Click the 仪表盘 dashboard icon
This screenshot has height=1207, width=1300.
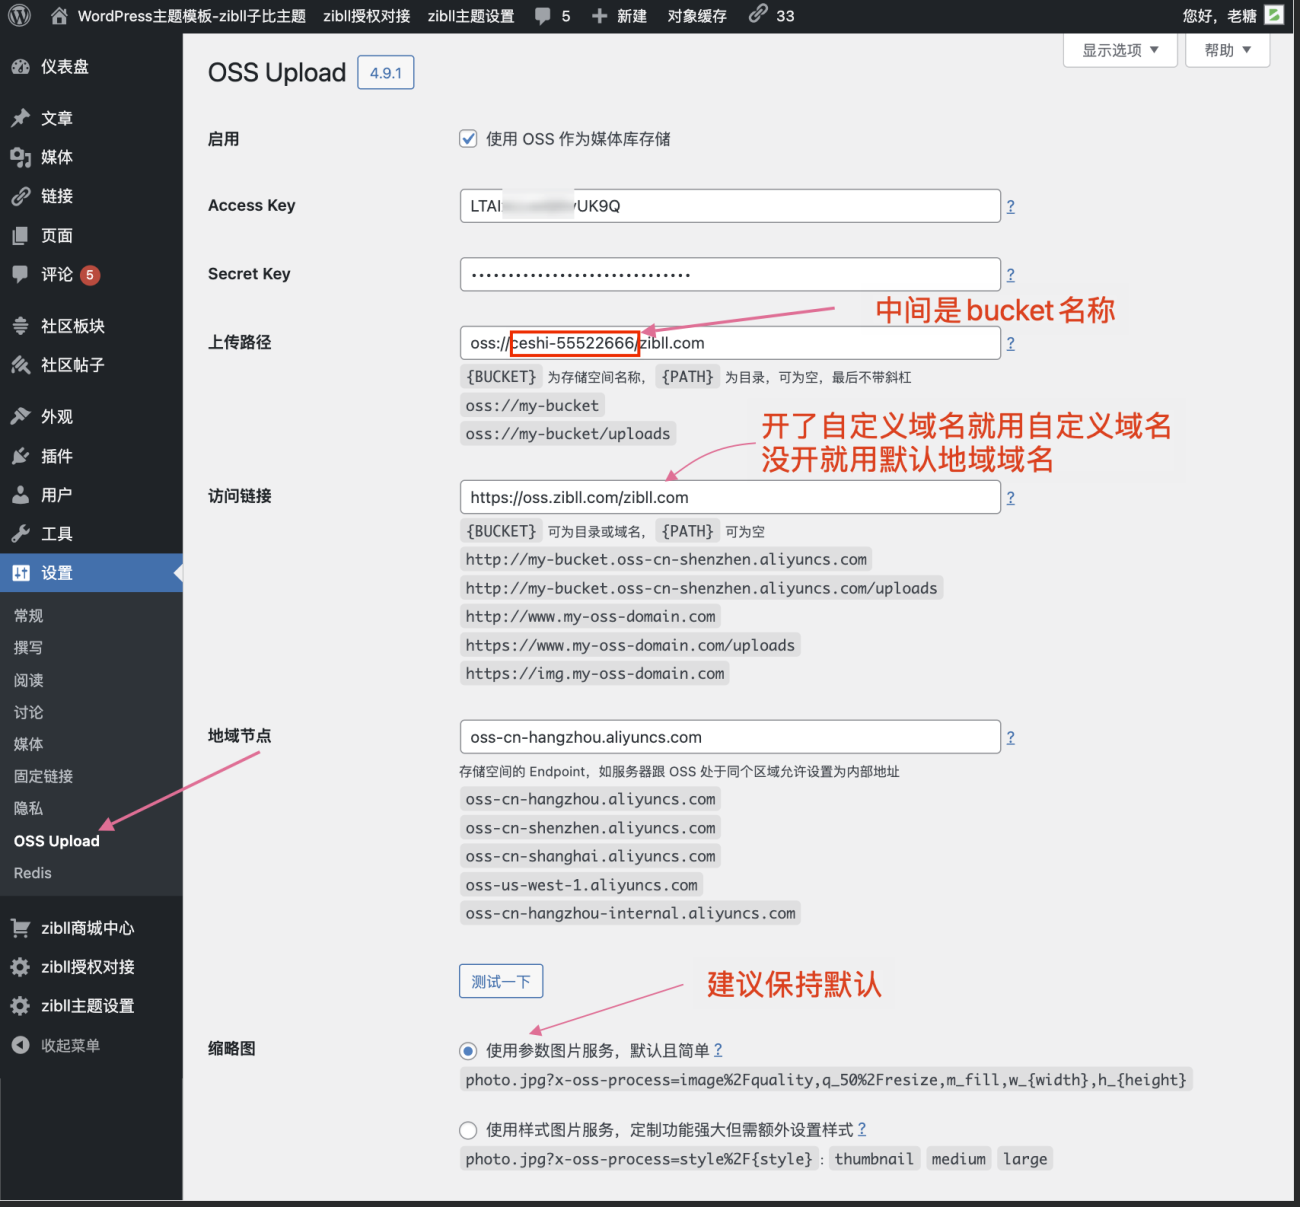coord(20,67)
